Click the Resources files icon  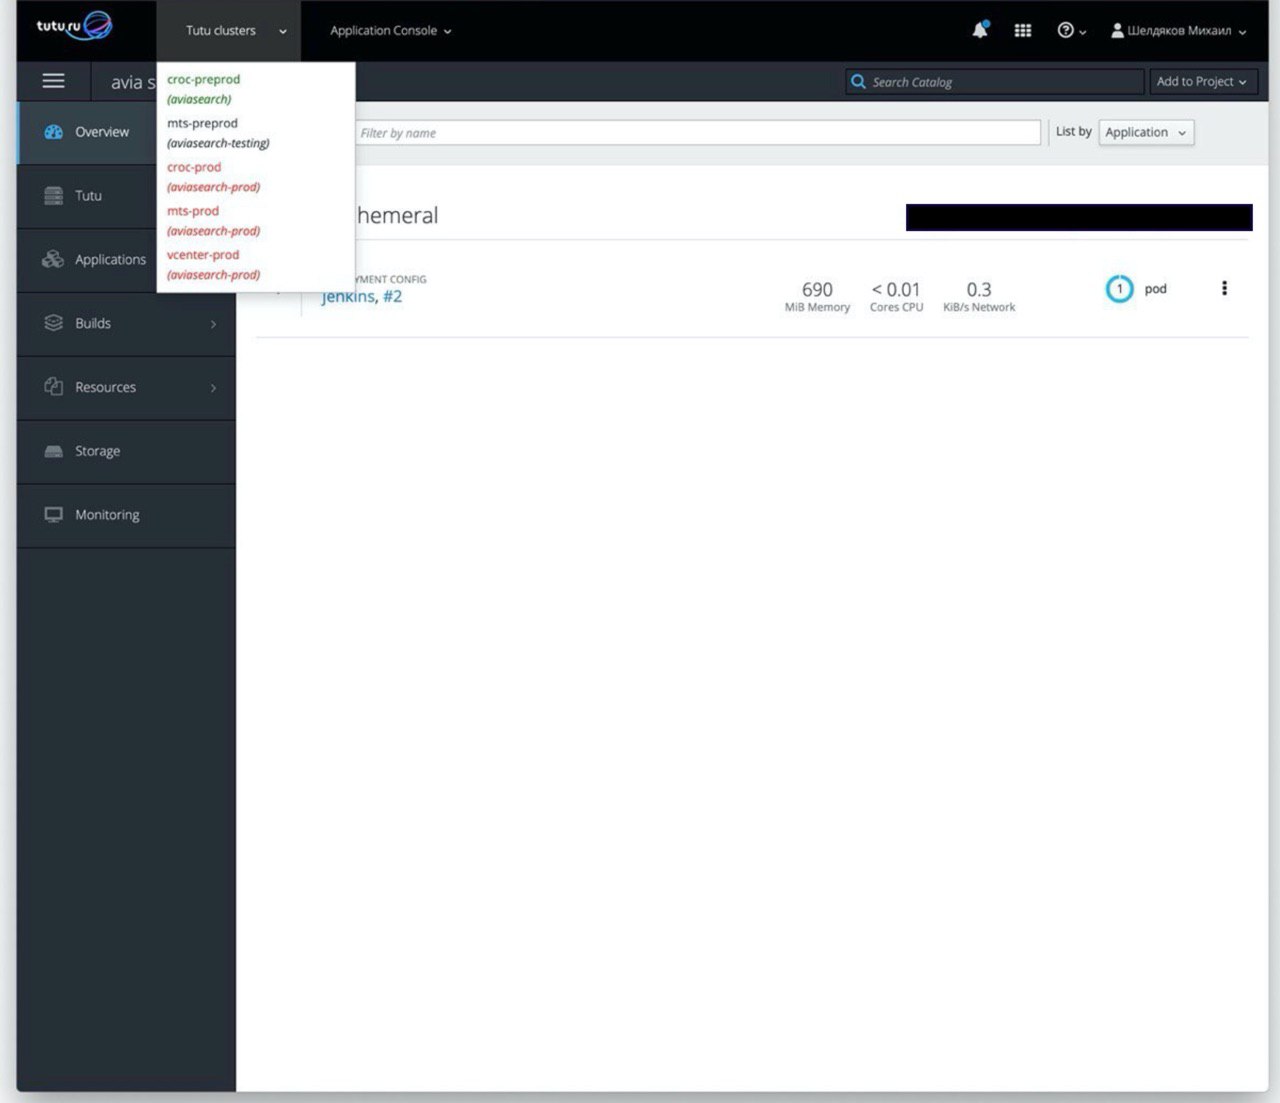point(54,386)
